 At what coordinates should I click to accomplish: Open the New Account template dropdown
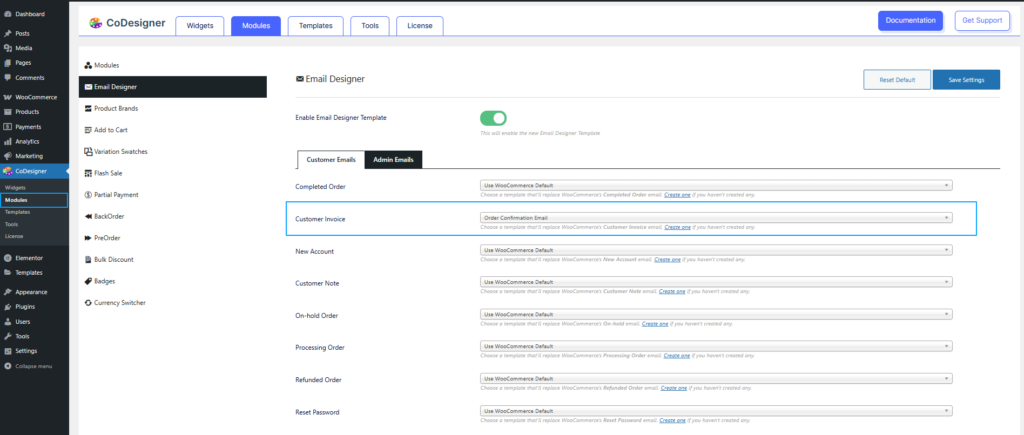coord(716,250)
